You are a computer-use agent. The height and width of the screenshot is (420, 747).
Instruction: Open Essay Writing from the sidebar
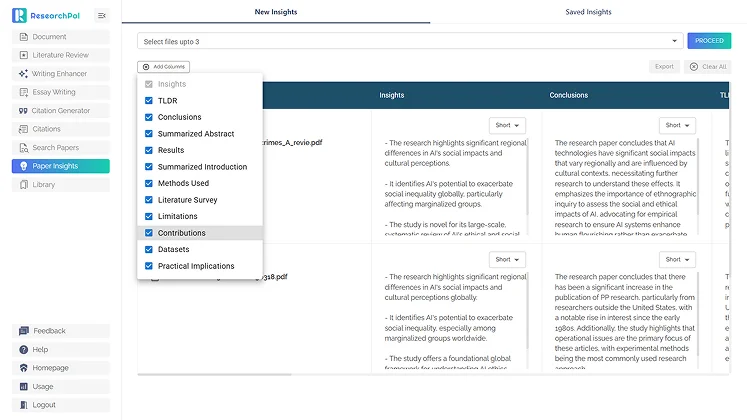click(x=61, y=92)
